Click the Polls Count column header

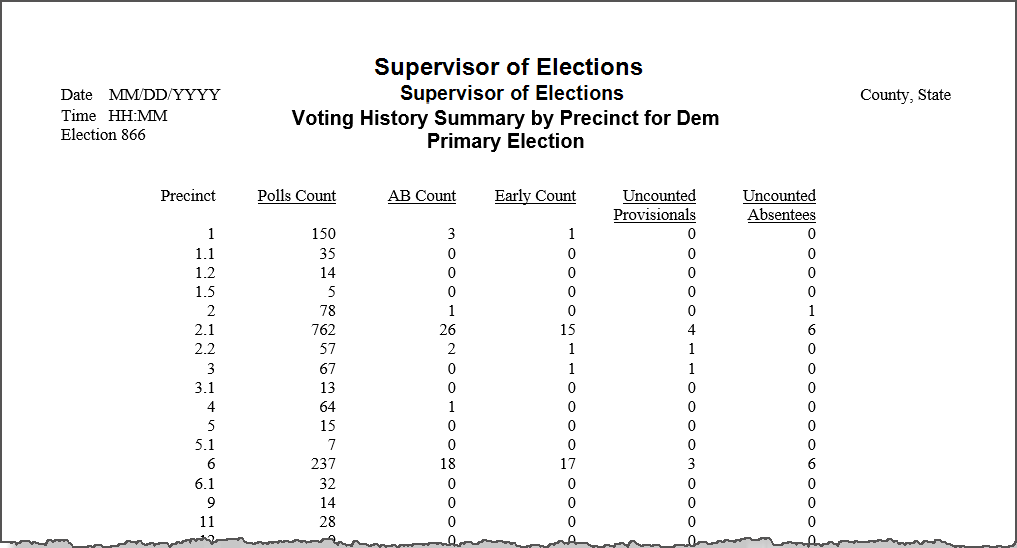(x=296, y=196)
